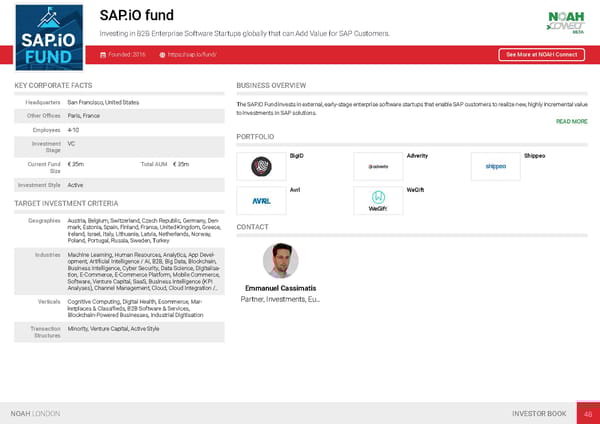This screenshot has width=600, height=424.
Task: Click the Target Investment Criteria heading
Action: (x=65, y=204)
